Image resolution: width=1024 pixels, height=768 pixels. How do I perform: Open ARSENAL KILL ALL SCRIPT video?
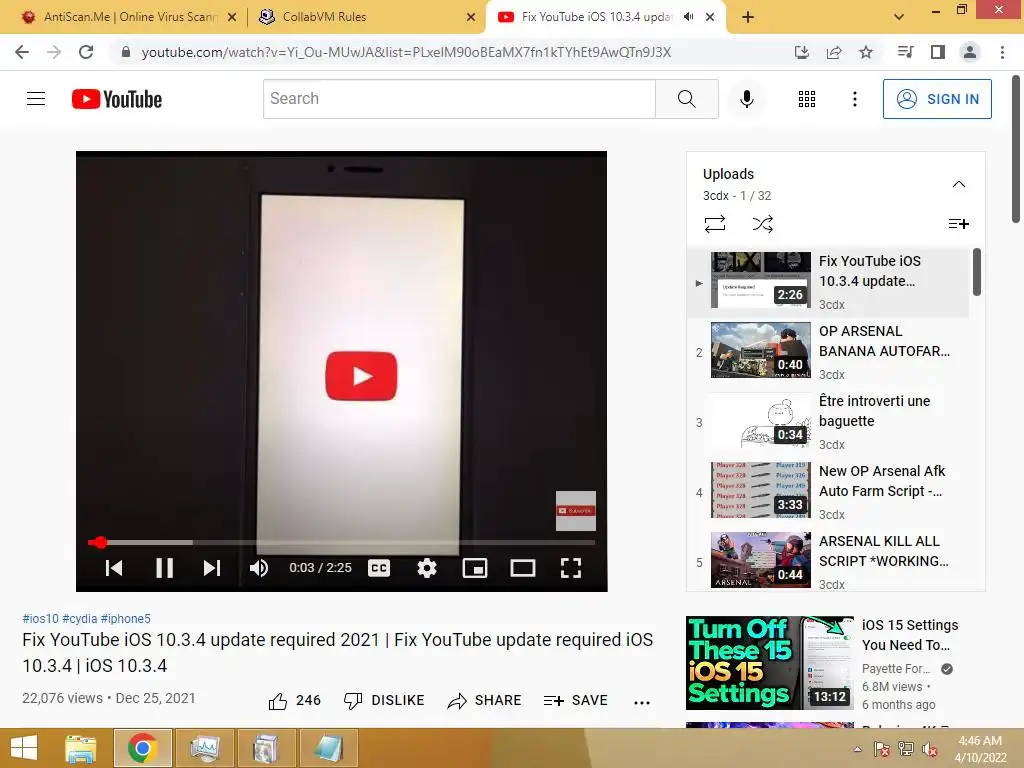click(828, 561)
